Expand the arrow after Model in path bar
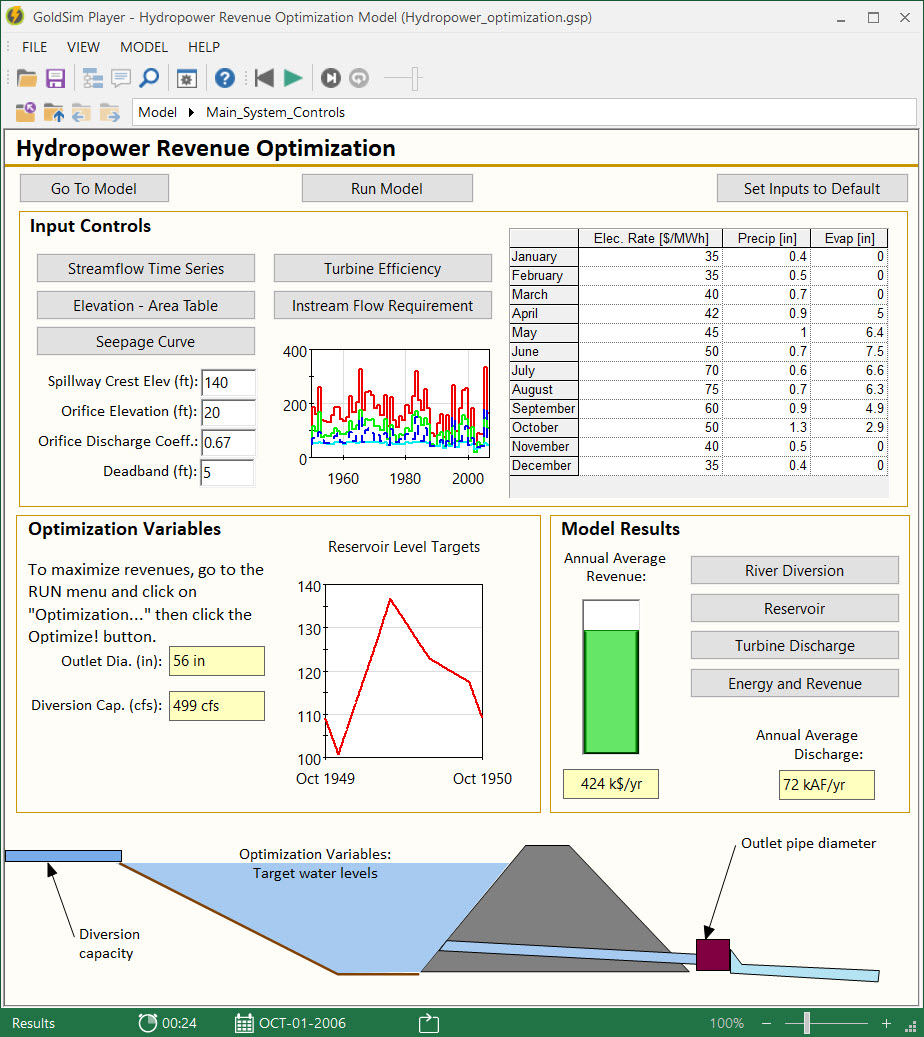924x1037 pixels. point(191,112)
